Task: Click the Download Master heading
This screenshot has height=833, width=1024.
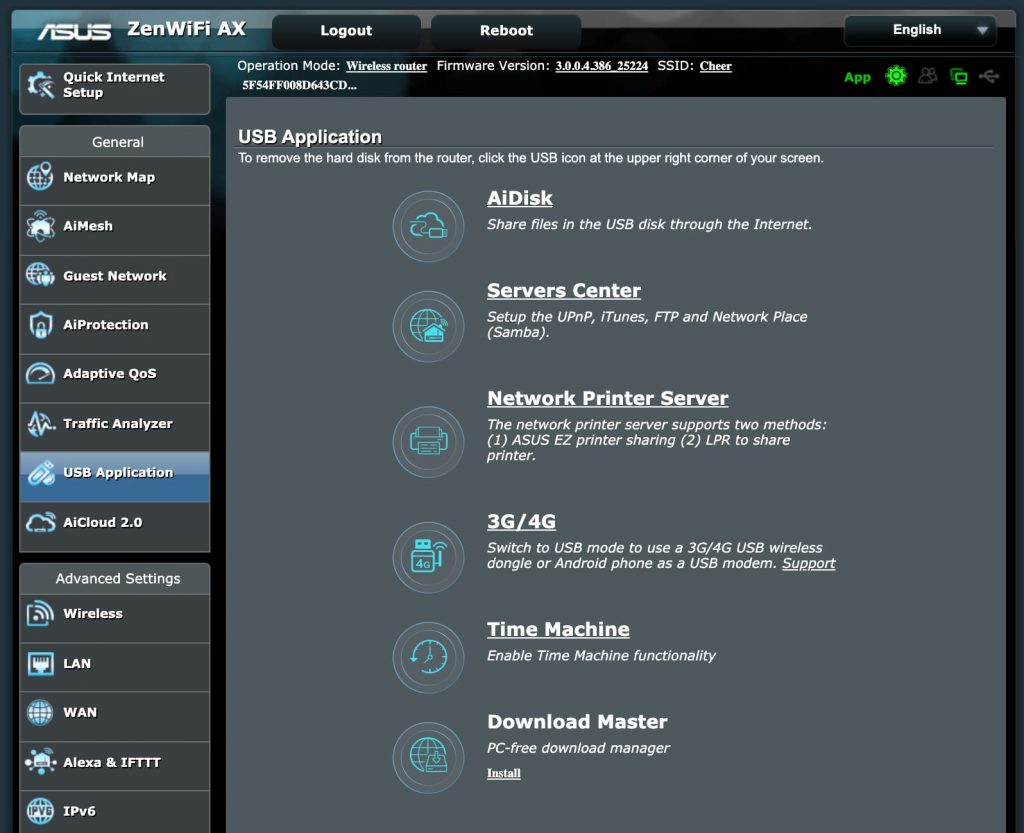Action: [x=577, y=721]
